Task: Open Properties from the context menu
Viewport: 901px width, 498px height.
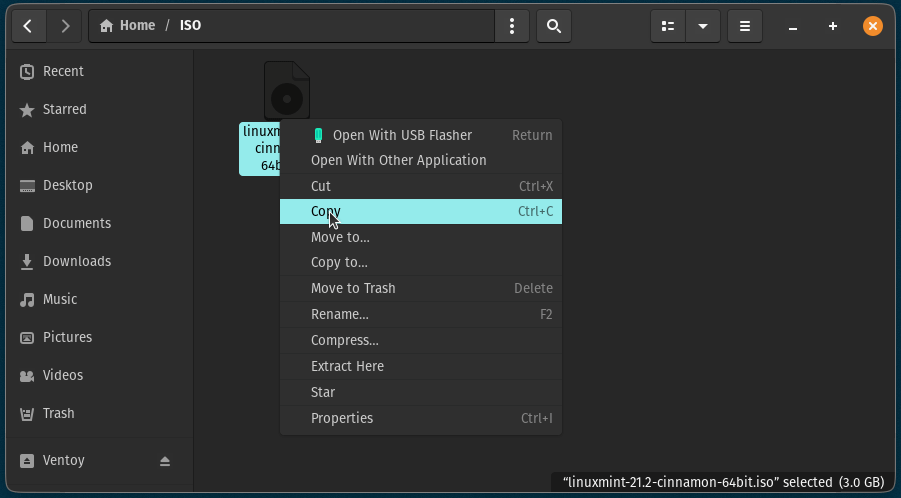Action: tap(341, 418)
